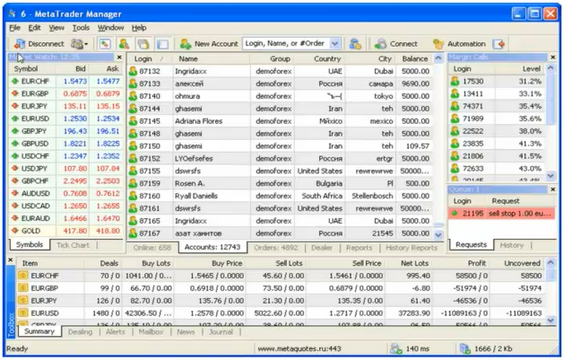The width and height of the screenshot is (565, 361).
Task: Click the GOLD symbol icon in Market Watch
Action: pyautogui.click(x=15, y=231)
